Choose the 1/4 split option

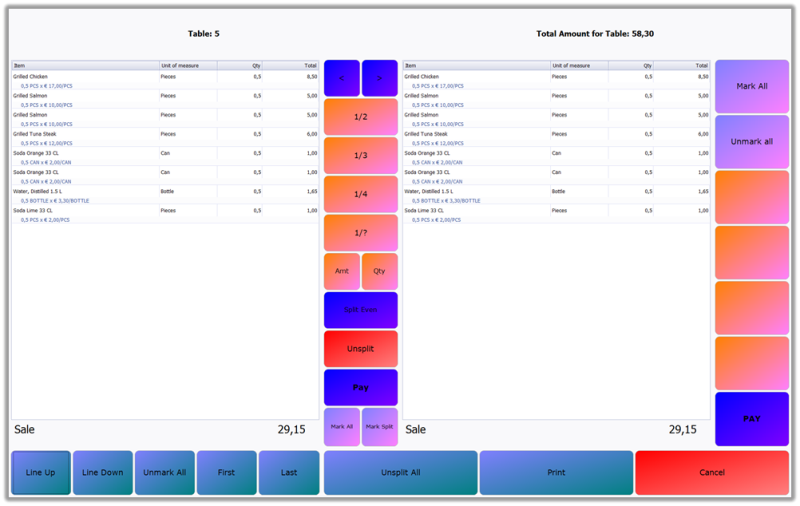360,194
